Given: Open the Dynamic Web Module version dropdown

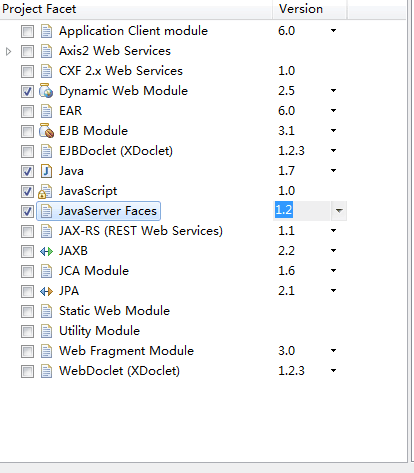Looking at the screenshot, I should click(333, 91).
